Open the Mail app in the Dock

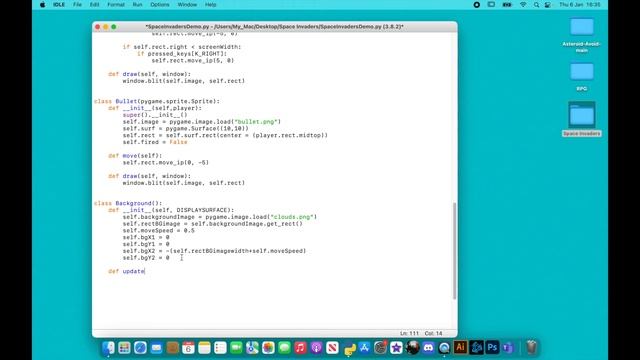(x=156, y=348)
